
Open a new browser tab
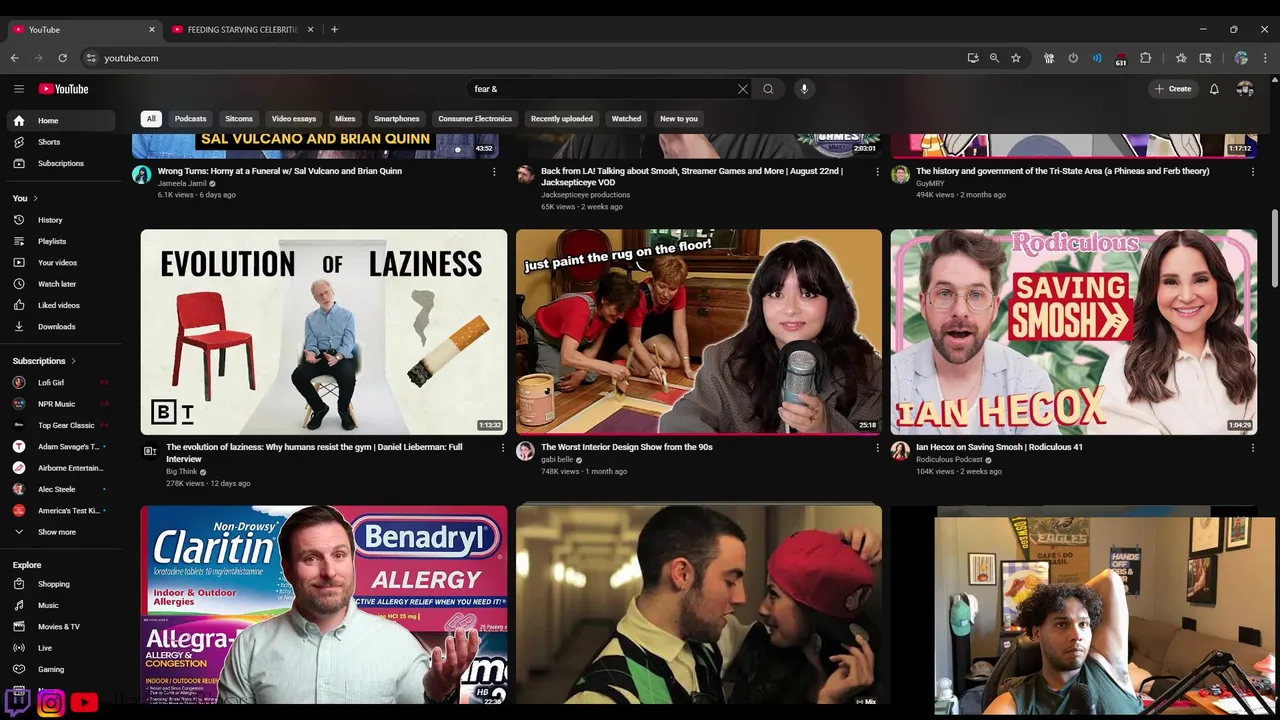click(334, 30)
